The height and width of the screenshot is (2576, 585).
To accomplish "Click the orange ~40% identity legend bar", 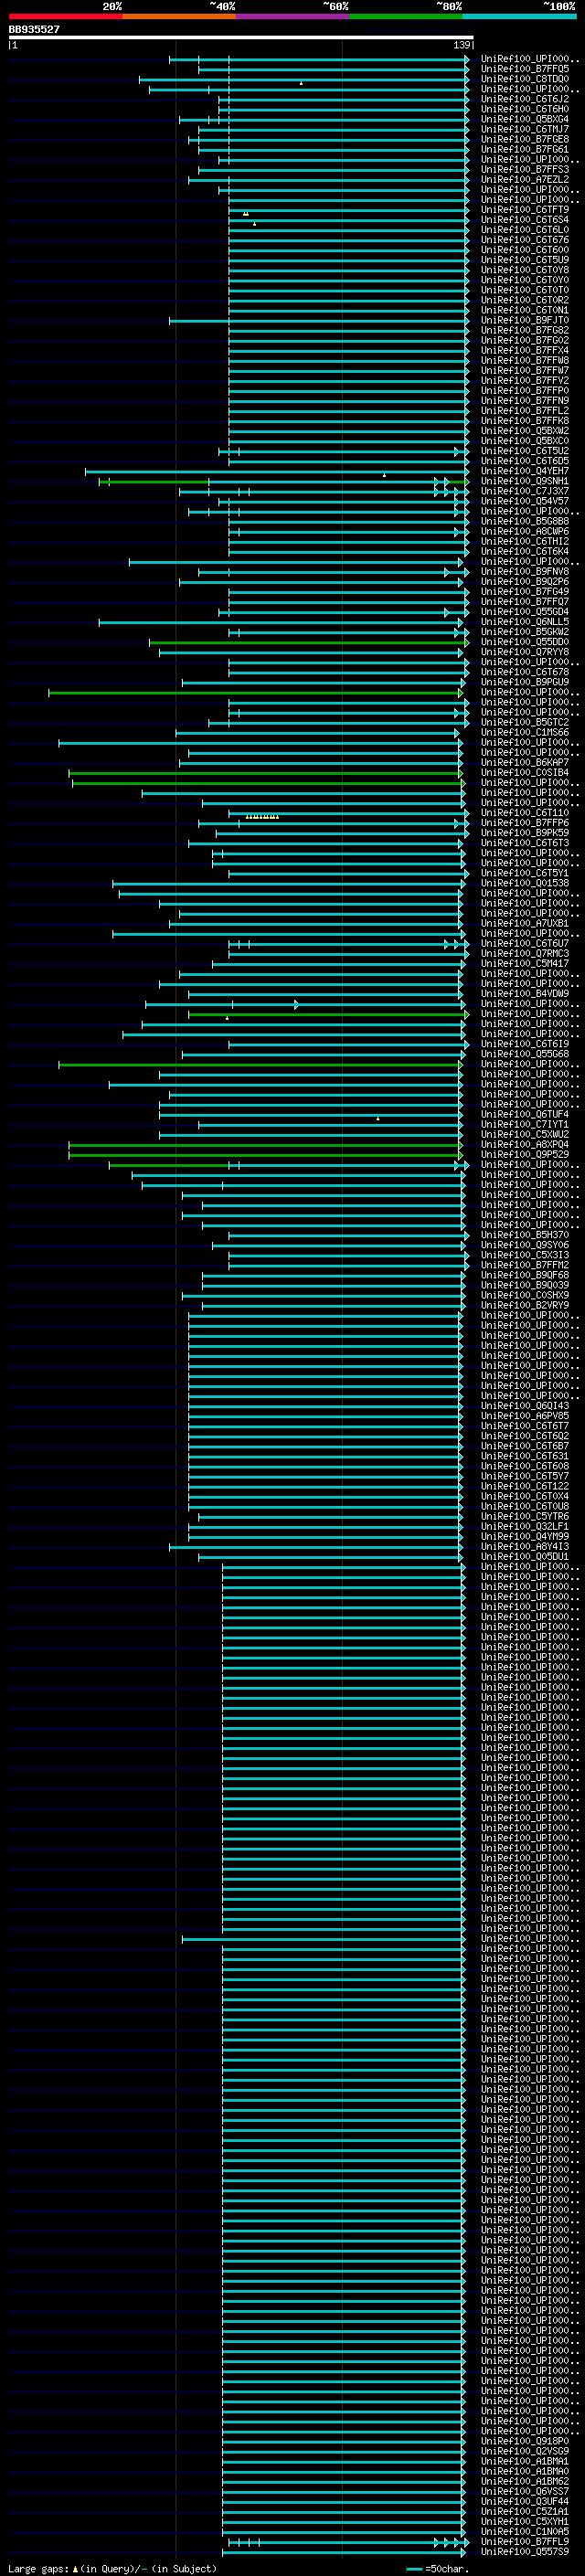I will click(179, 16).
